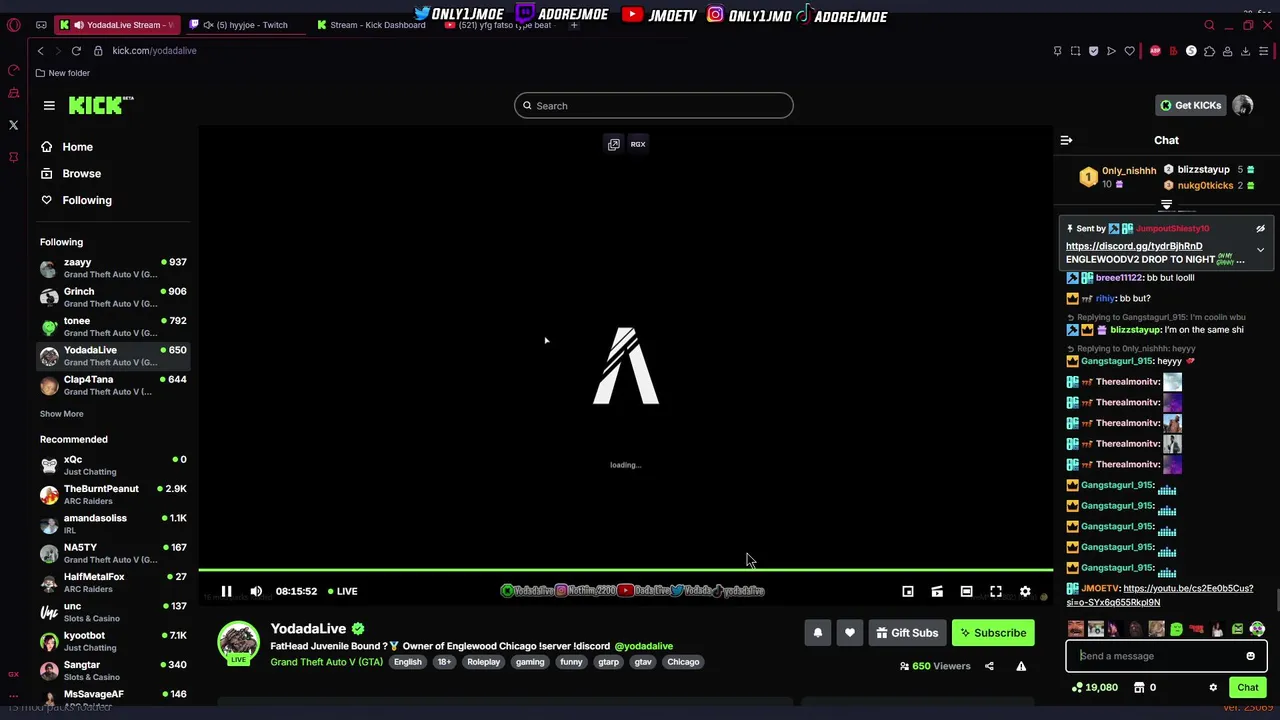Share the stream via share icon

coord(989,666)
